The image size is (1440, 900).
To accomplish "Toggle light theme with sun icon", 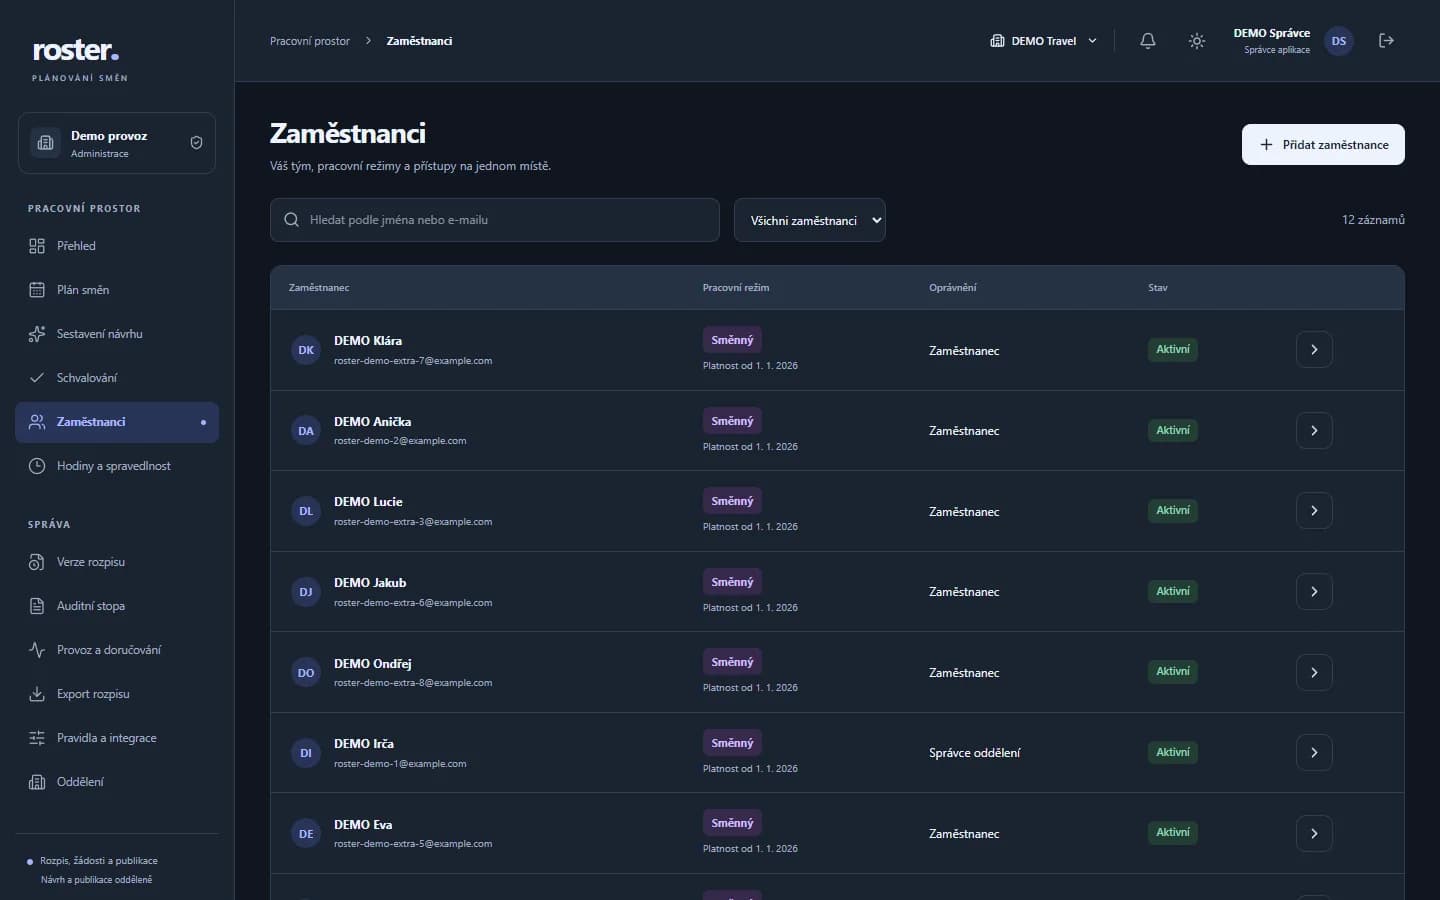I will (1196, 41).
